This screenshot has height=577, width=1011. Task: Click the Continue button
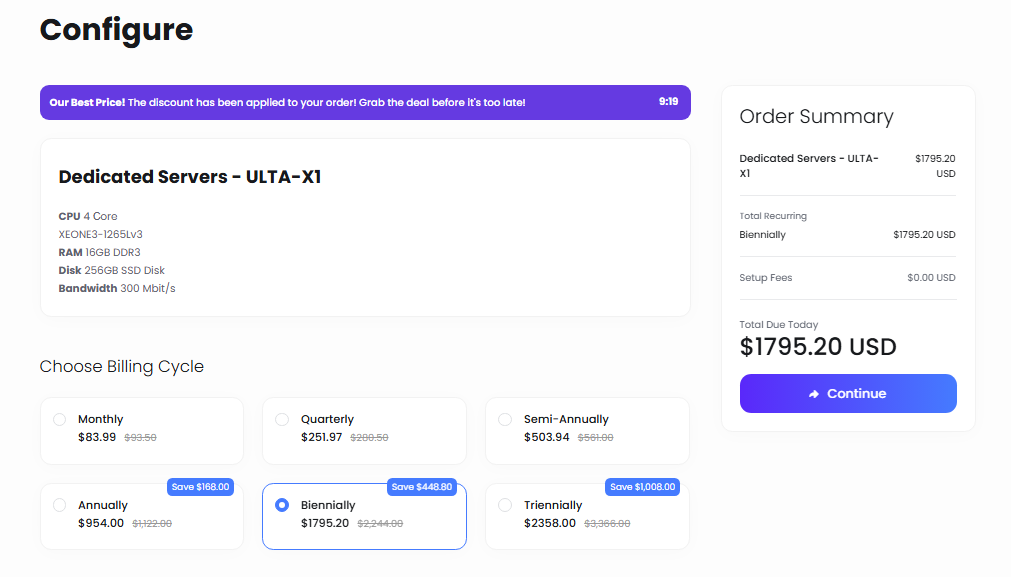click(848, 393)
